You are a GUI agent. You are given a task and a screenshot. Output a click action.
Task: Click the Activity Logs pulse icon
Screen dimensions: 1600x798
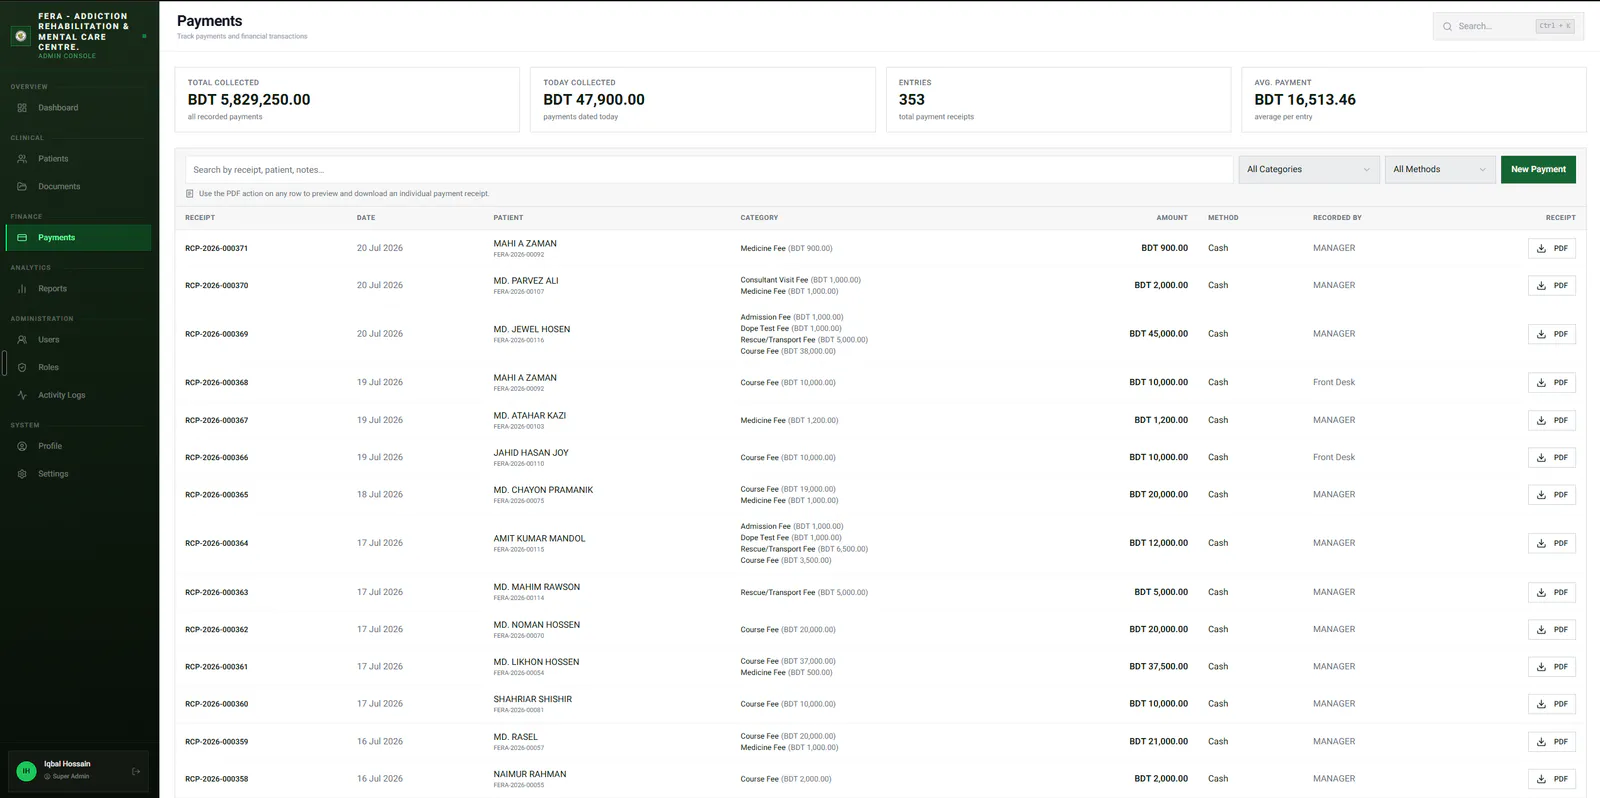click(x=22, y=396)
